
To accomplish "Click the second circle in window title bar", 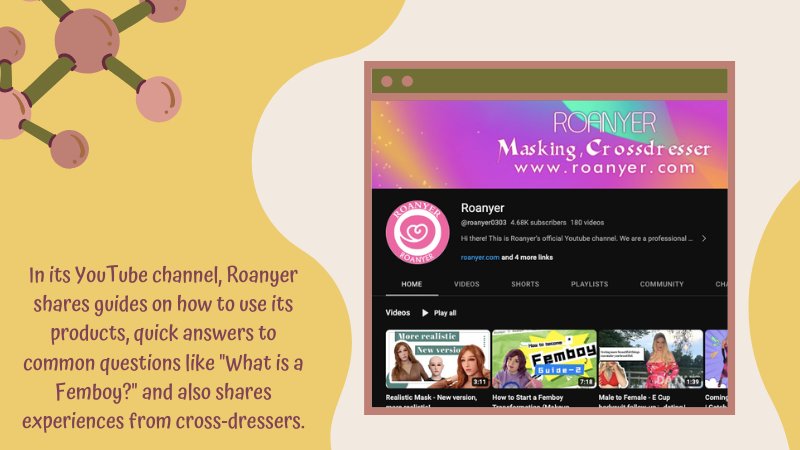I will point(407,81).
